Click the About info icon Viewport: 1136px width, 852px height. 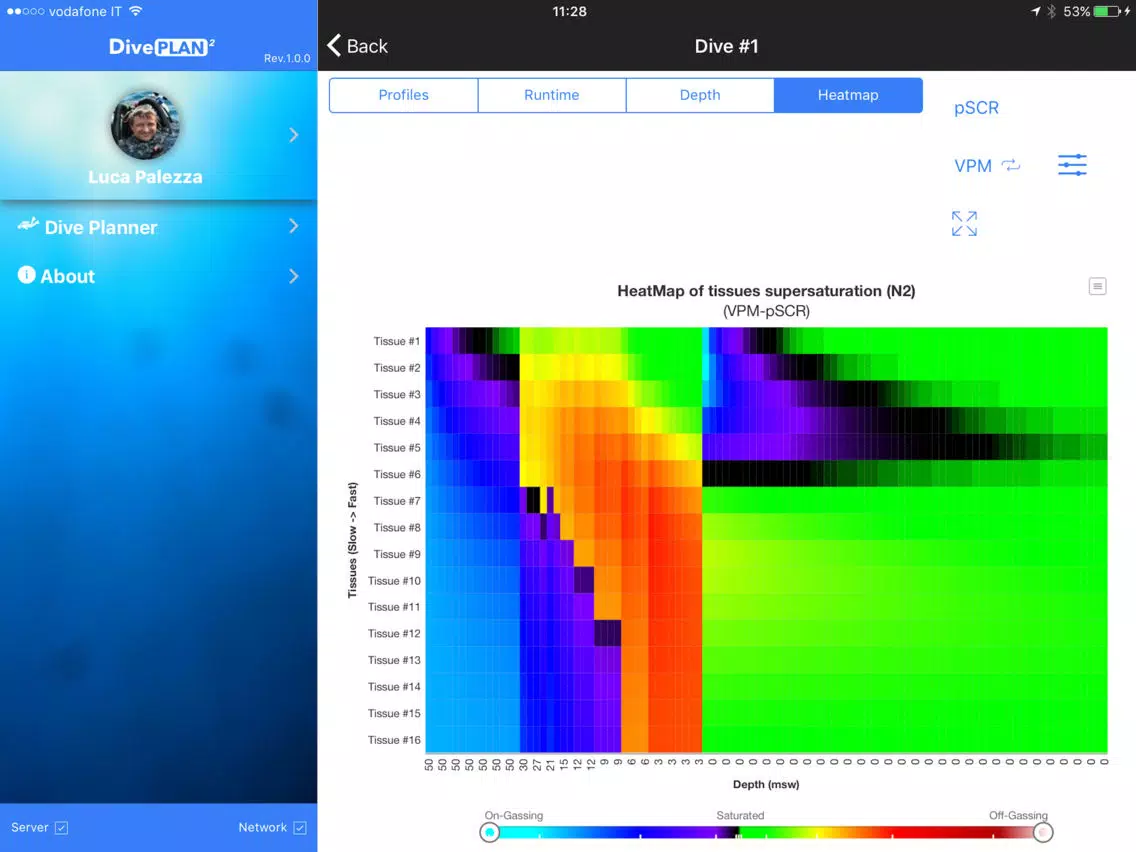click(26, 275)
